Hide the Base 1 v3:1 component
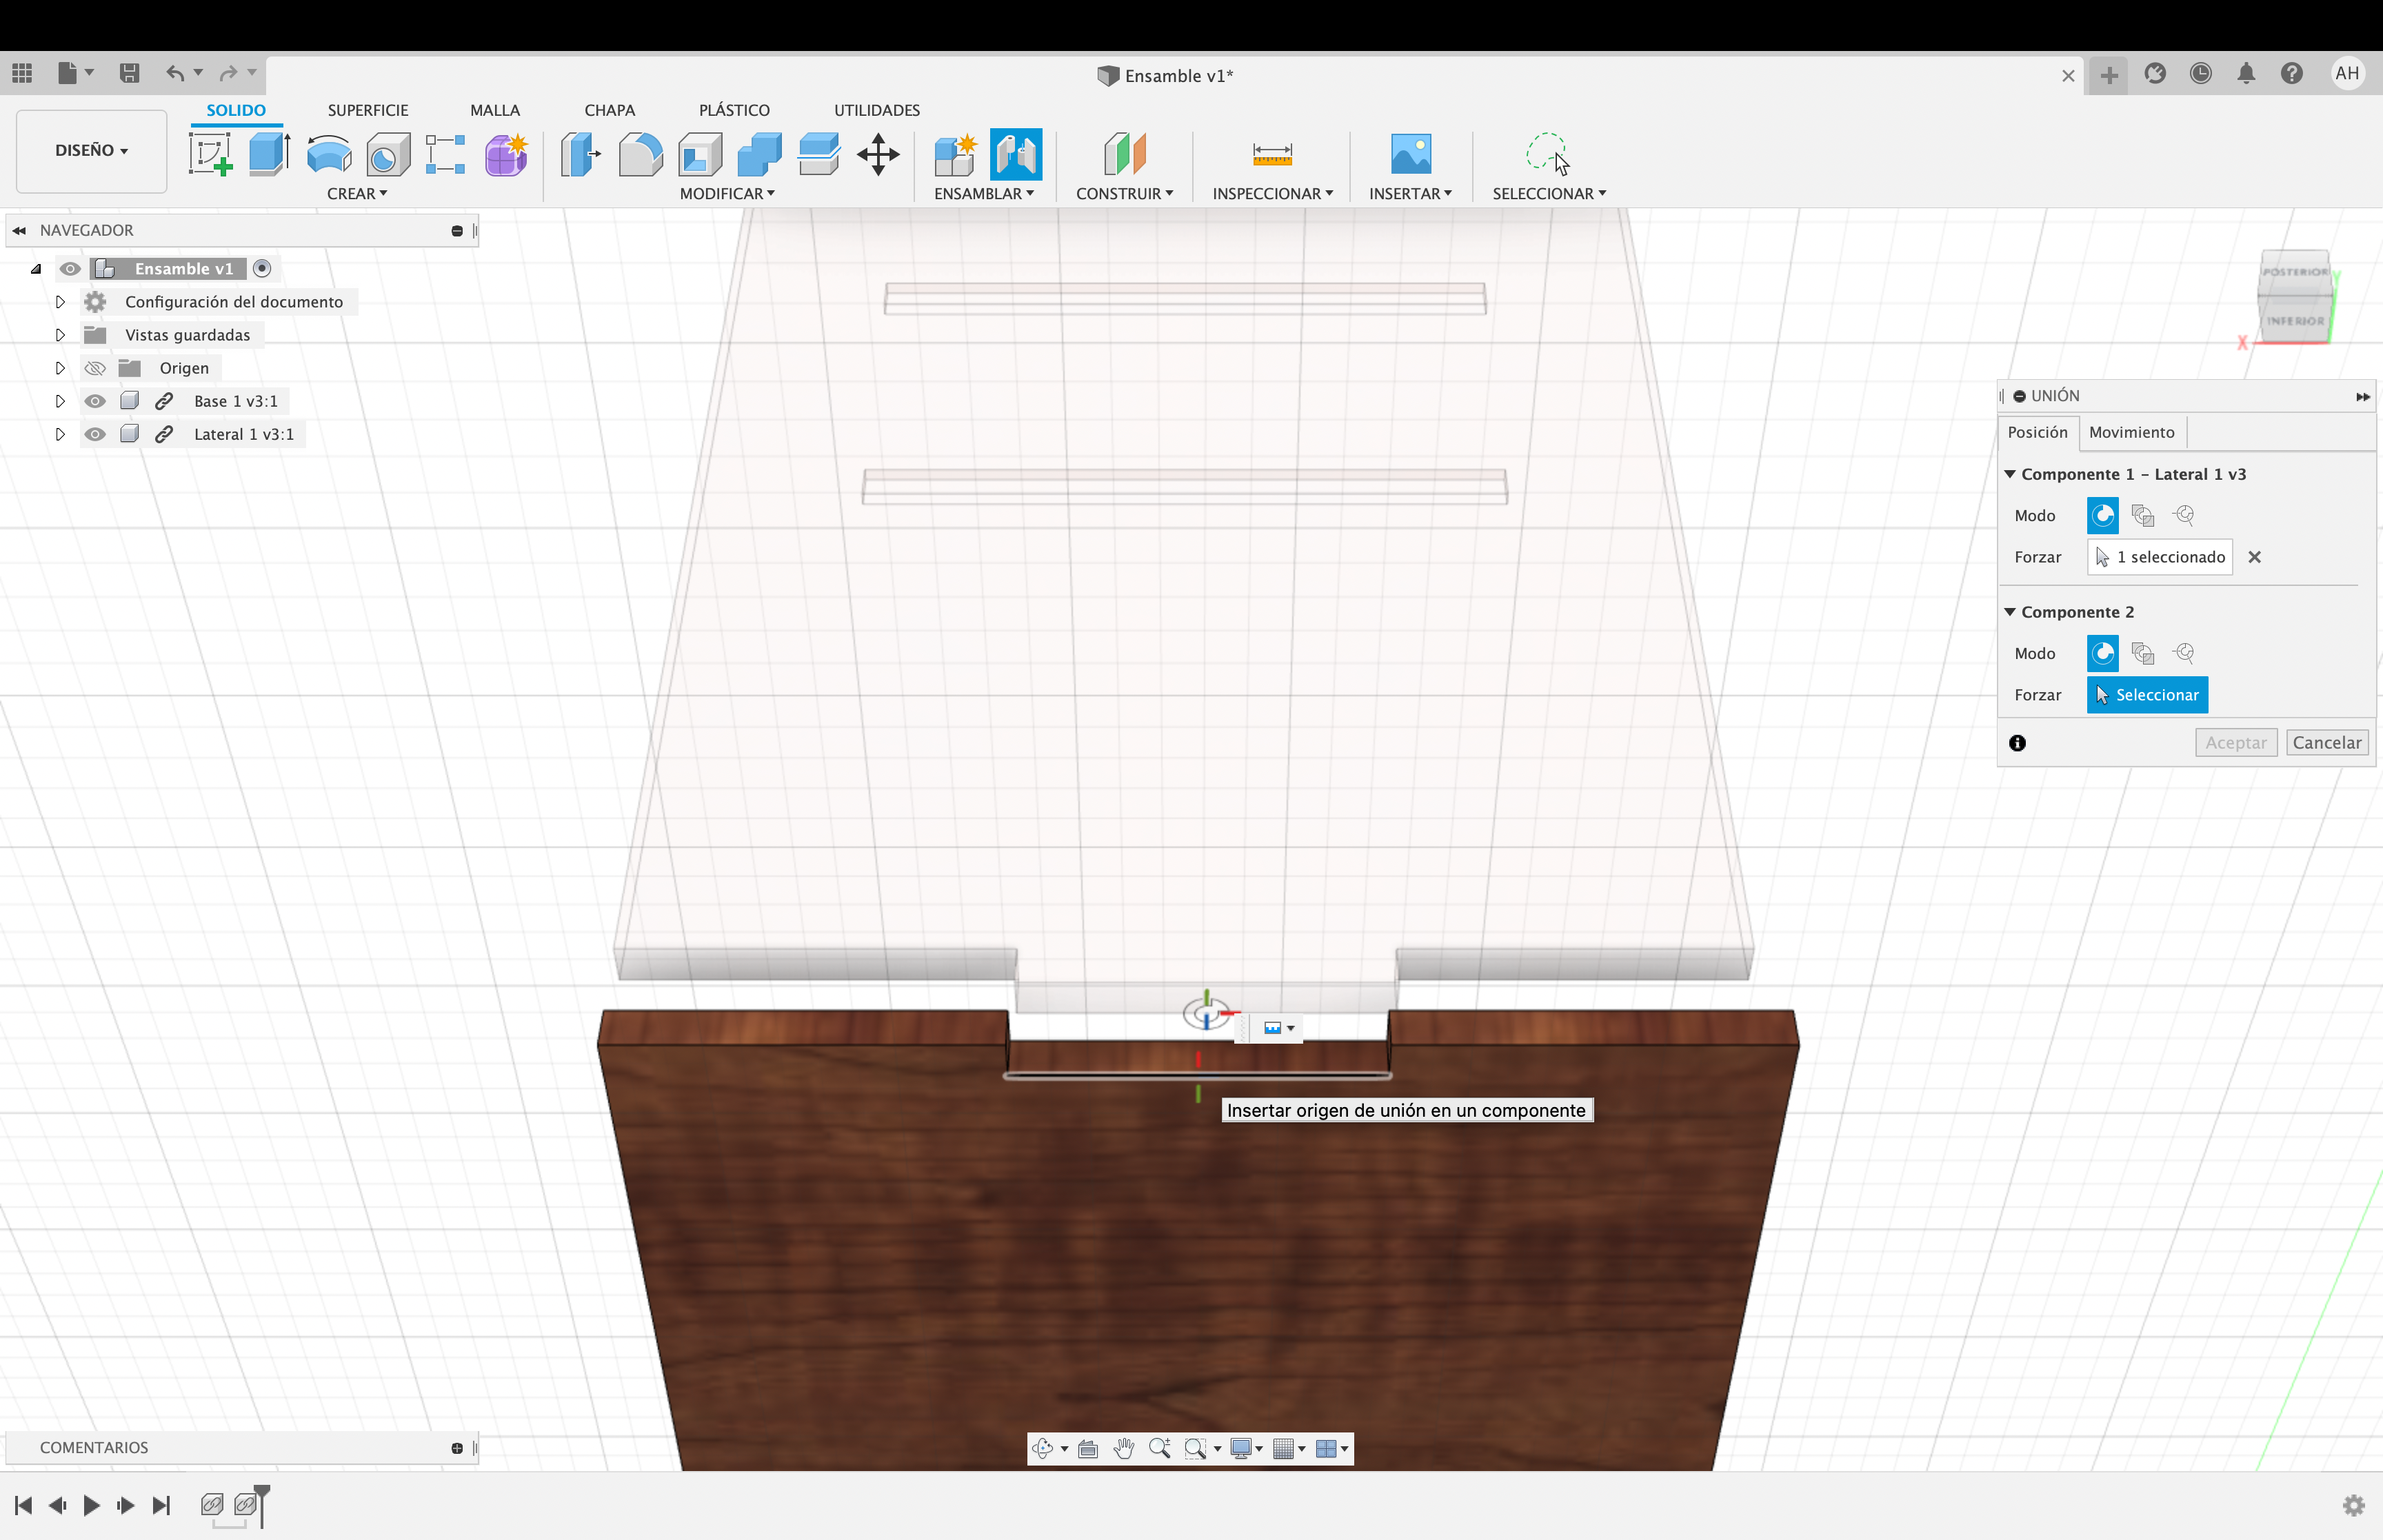 [x=95, y=401]
